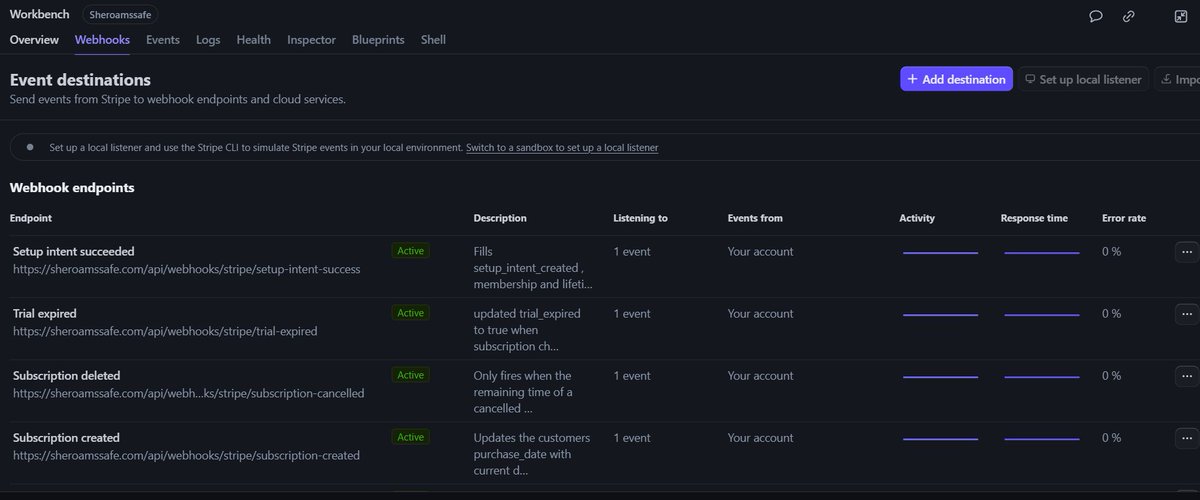Click the subscription-created endpoint URL
Viewport: 1200px width, 500px height.
[186, 455]
